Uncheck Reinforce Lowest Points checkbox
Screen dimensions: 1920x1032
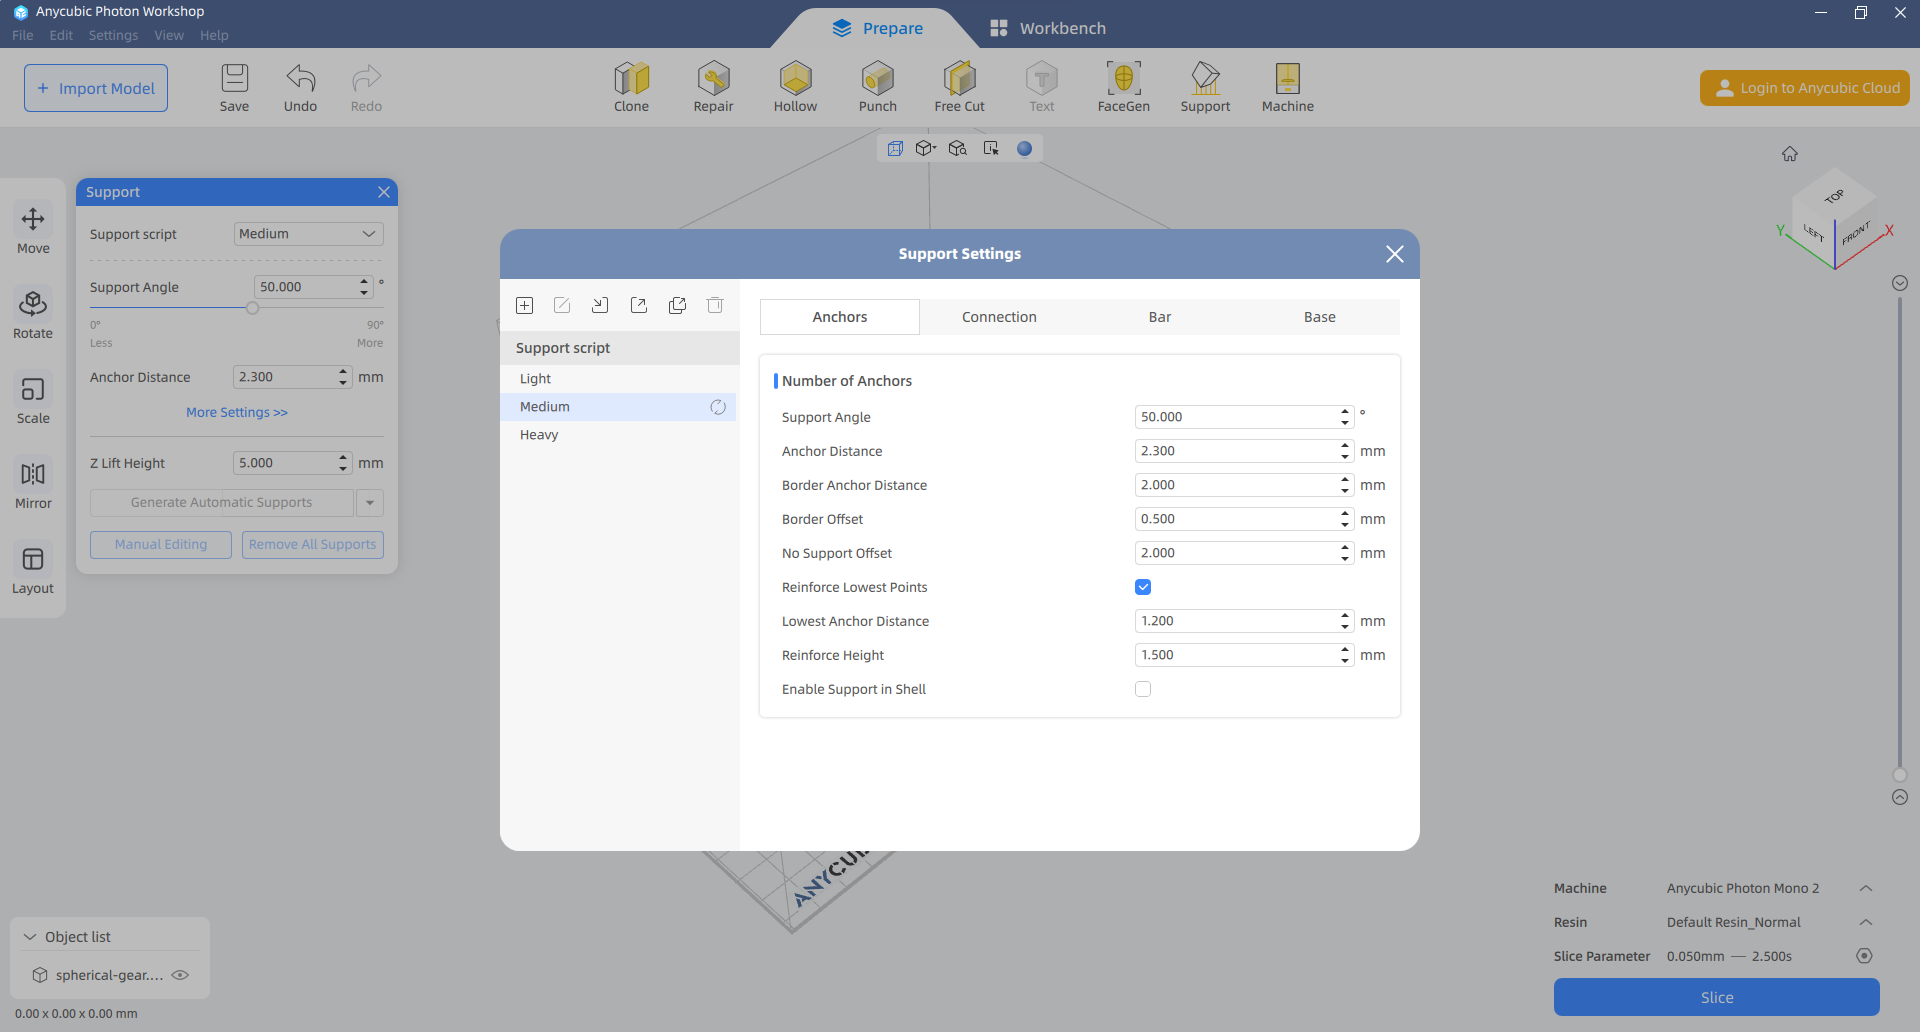tap(1143, 587)
